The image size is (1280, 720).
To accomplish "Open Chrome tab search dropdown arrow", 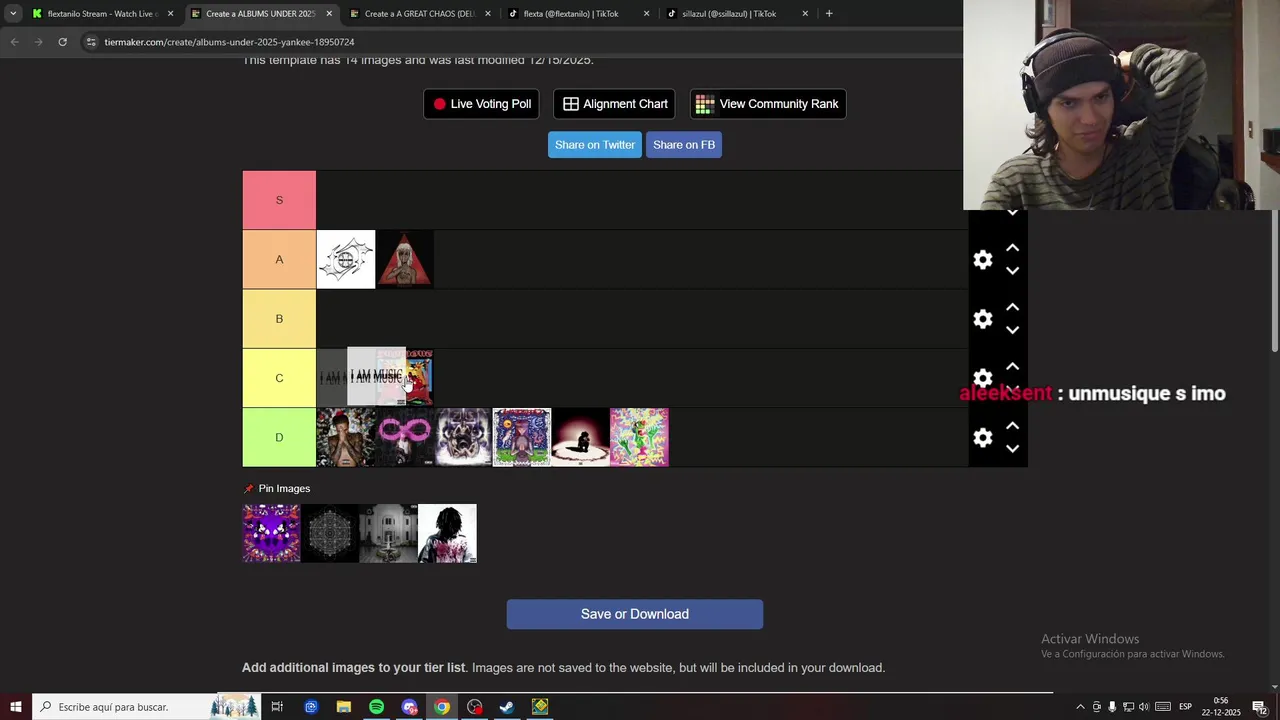I will tap(13, 14).
